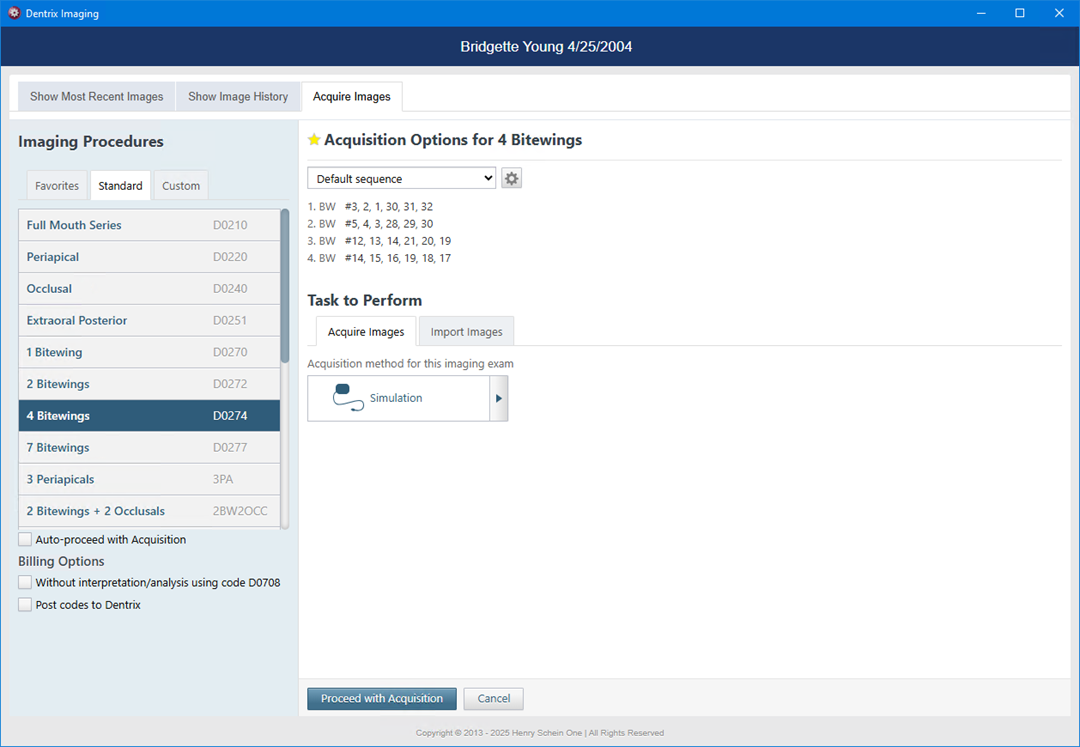Select the 2 Bitewings procedure
This screenshot has width=1080, height=747.
click(x=149, y=383)
